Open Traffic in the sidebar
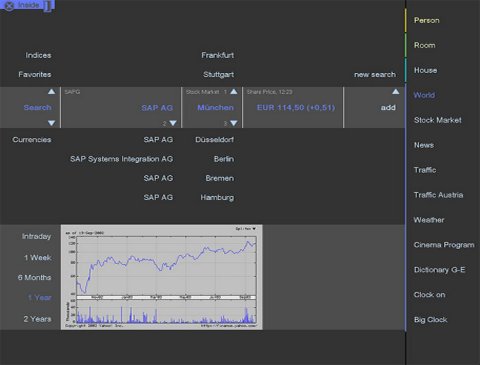 pyautogui.click(x=425, y=170)
